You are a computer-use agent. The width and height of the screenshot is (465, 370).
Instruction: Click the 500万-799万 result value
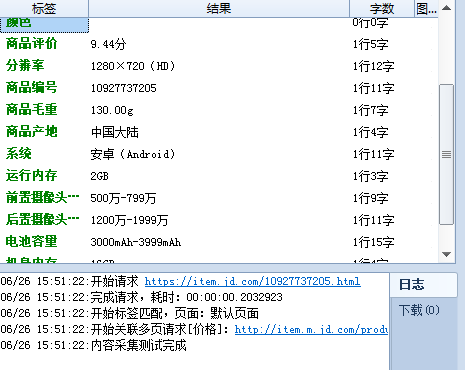123,198
